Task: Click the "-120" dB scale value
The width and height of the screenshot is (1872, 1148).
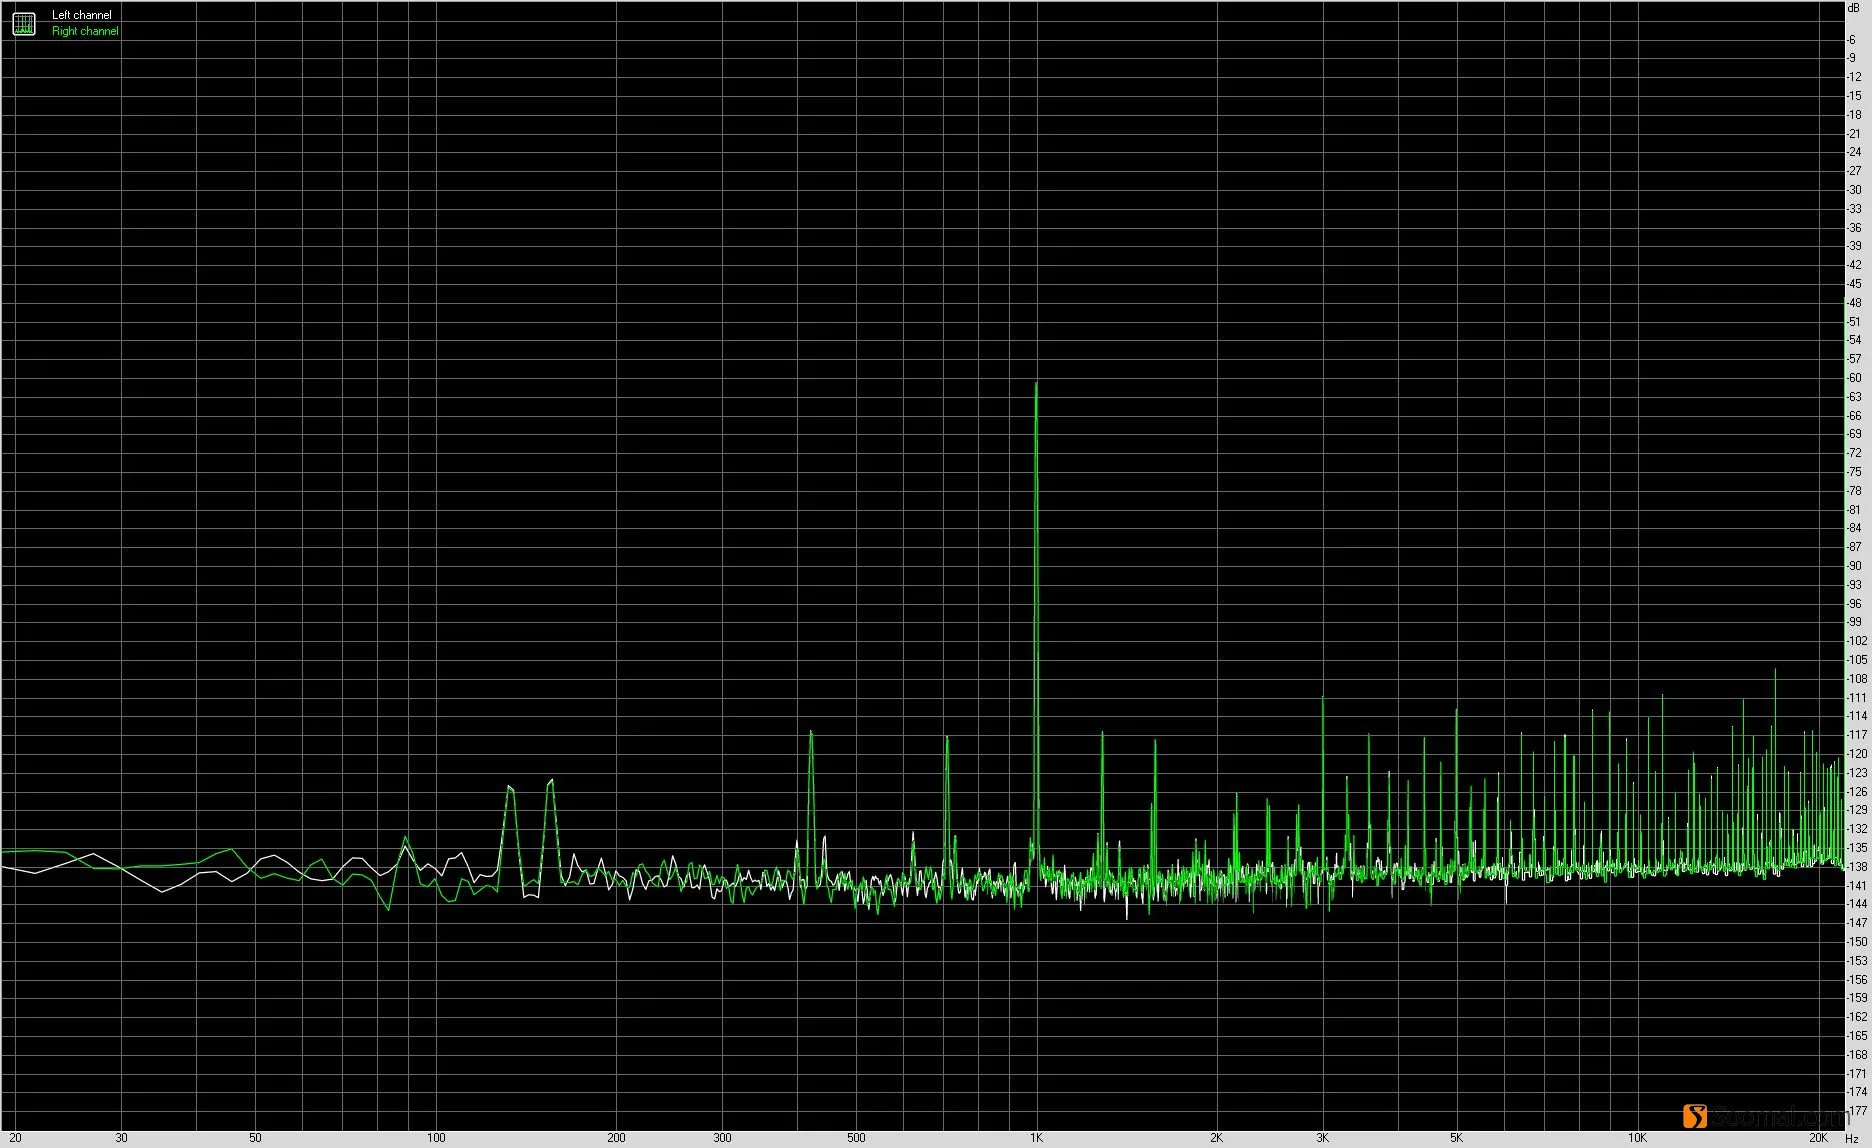Action: click(1857, 754)
